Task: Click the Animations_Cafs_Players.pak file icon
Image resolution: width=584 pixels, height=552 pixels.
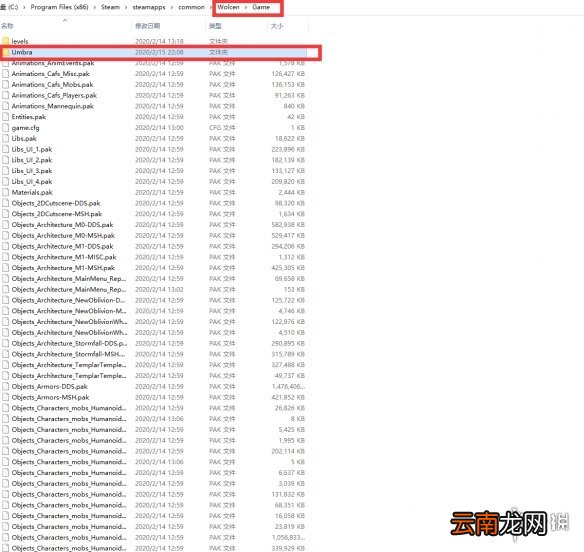Action: click(x=6, y=95)
